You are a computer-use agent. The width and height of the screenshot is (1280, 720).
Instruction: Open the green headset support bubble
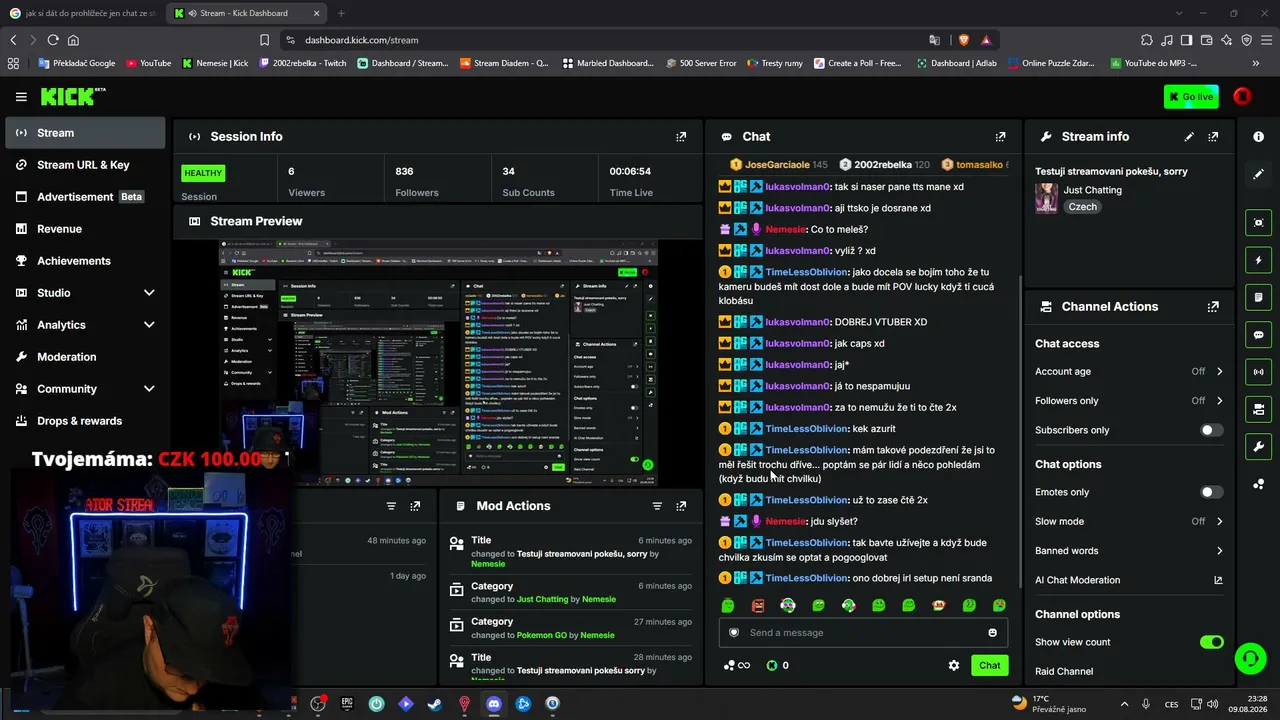point(1250,658)
